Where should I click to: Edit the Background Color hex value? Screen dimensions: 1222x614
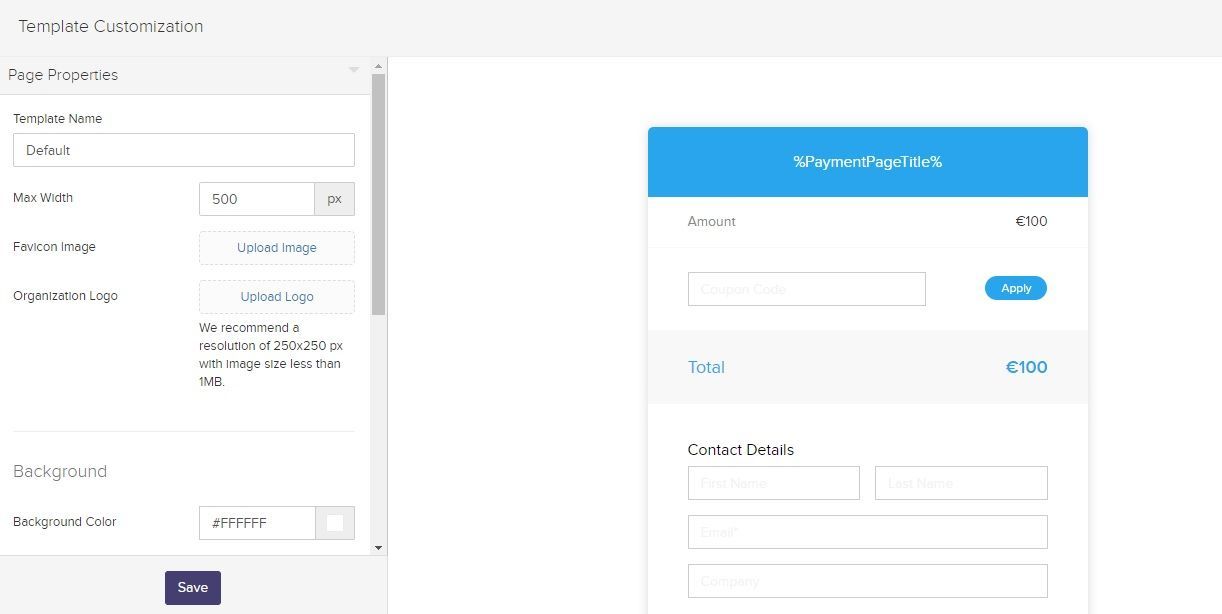(x=256, y=522)
